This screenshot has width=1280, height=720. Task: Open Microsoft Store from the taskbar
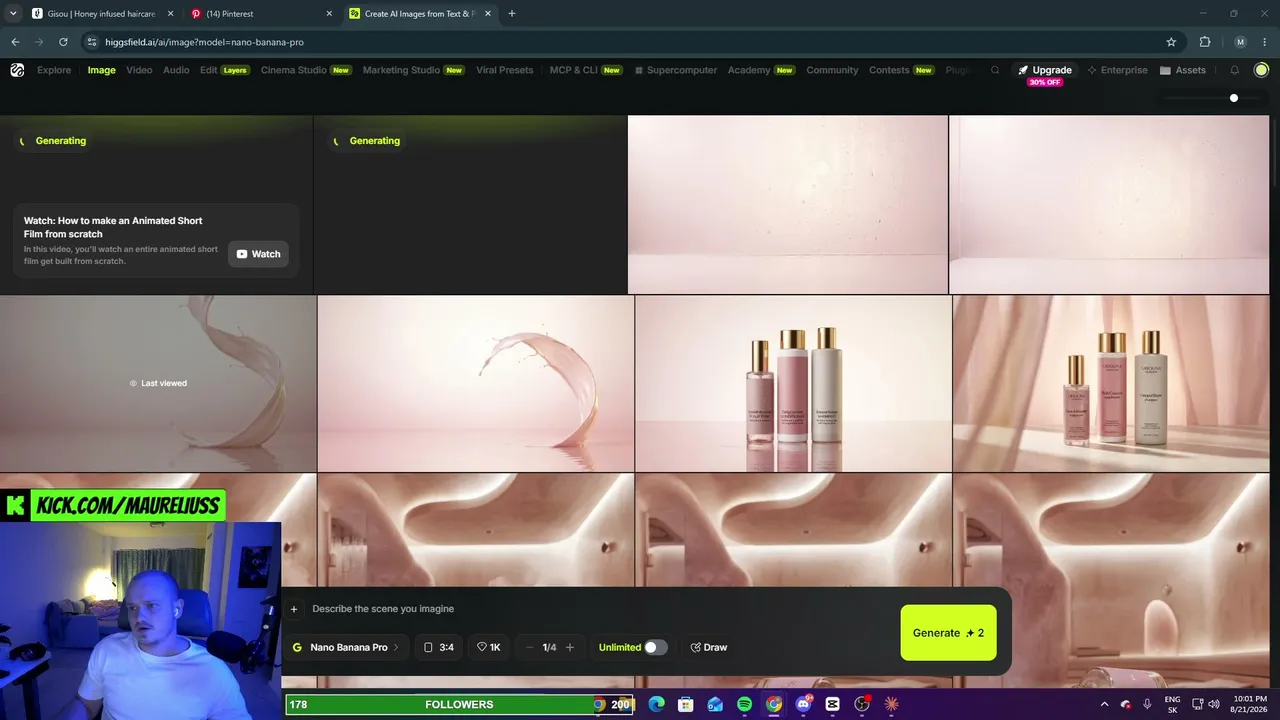[686, 704]
